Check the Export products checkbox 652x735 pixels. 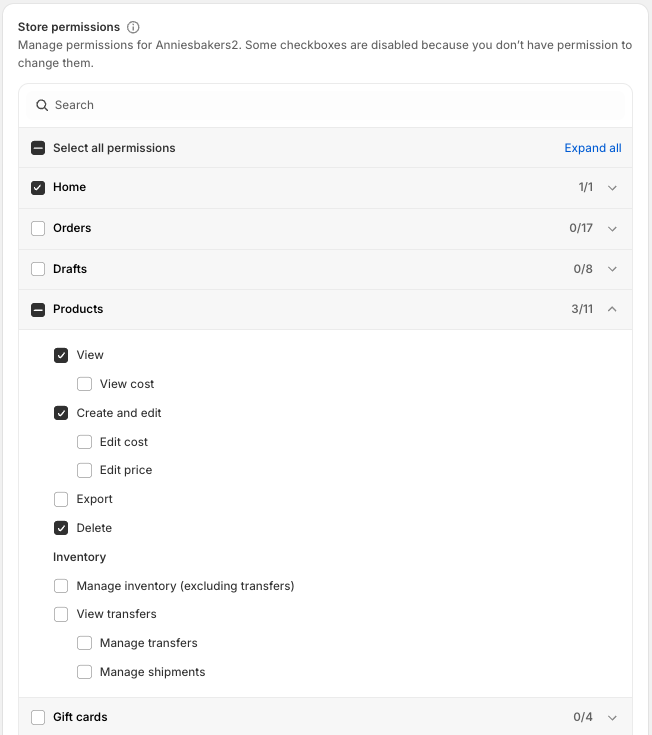[61, 499]
